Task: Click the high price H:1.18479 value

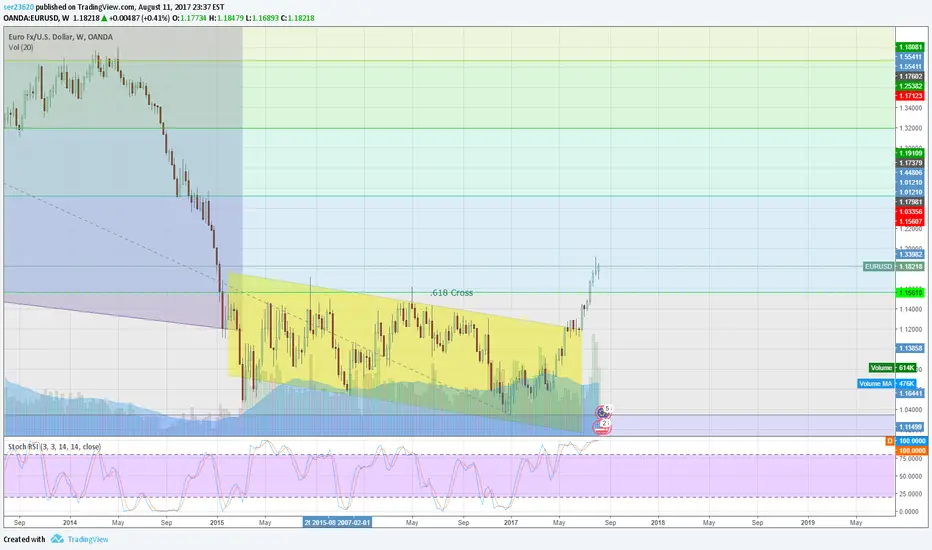Action: click(226, 18)
